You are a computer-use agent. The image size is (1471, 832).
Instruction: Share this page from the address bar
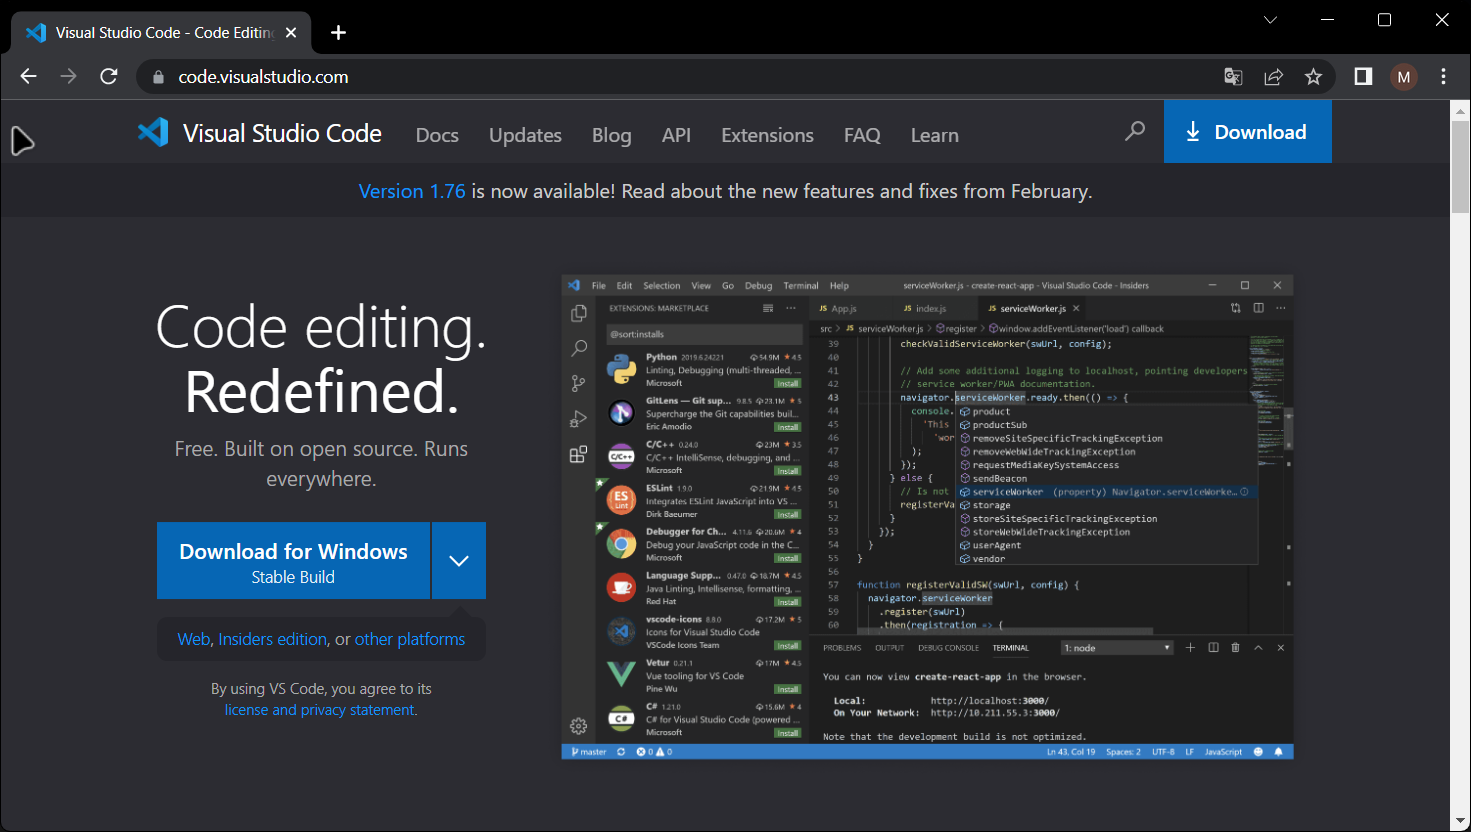pyautogui.click(x=1273, y=77)
